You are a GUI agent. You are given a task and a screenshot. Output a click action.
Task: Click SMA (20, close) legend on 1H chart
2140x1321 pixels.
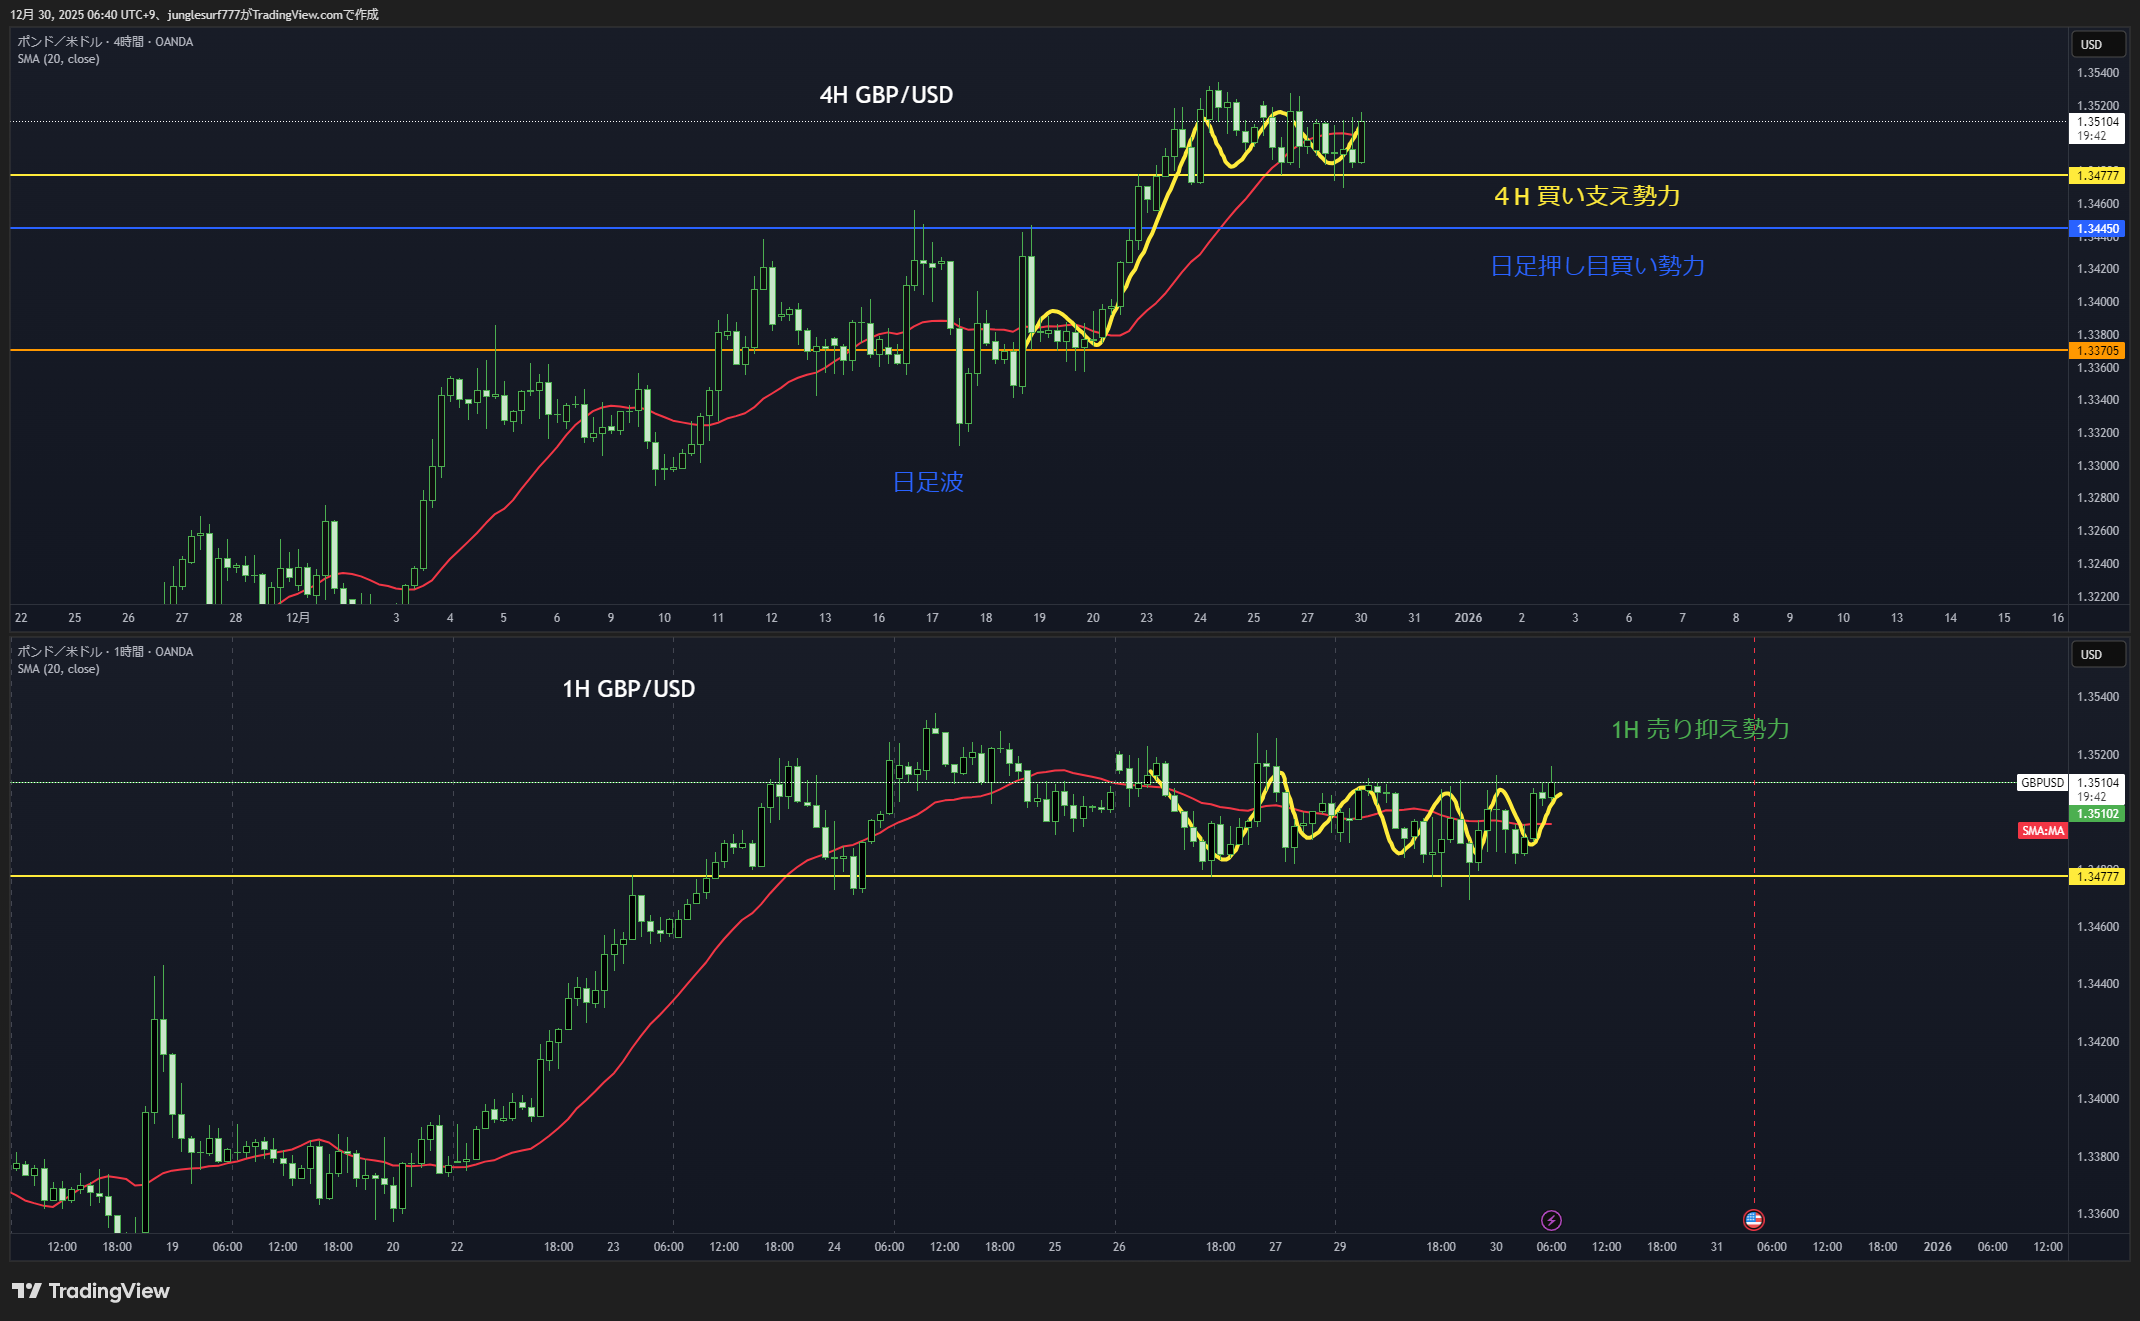point(58,669)
